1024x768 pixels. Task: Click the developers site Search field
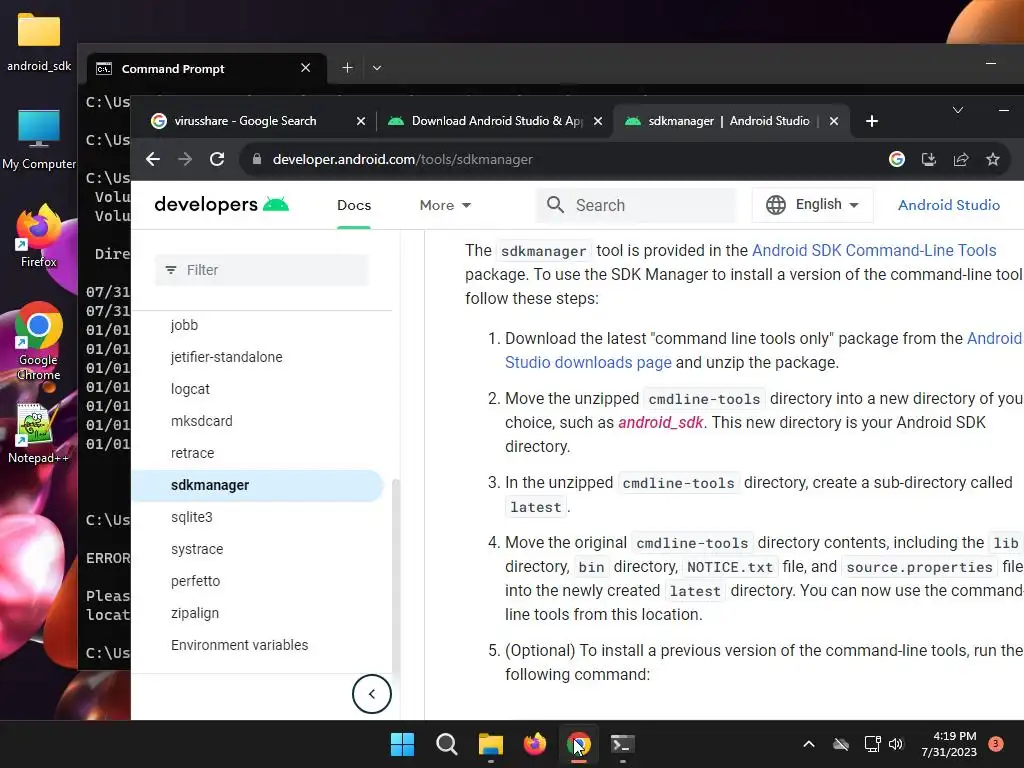[635, 205]
